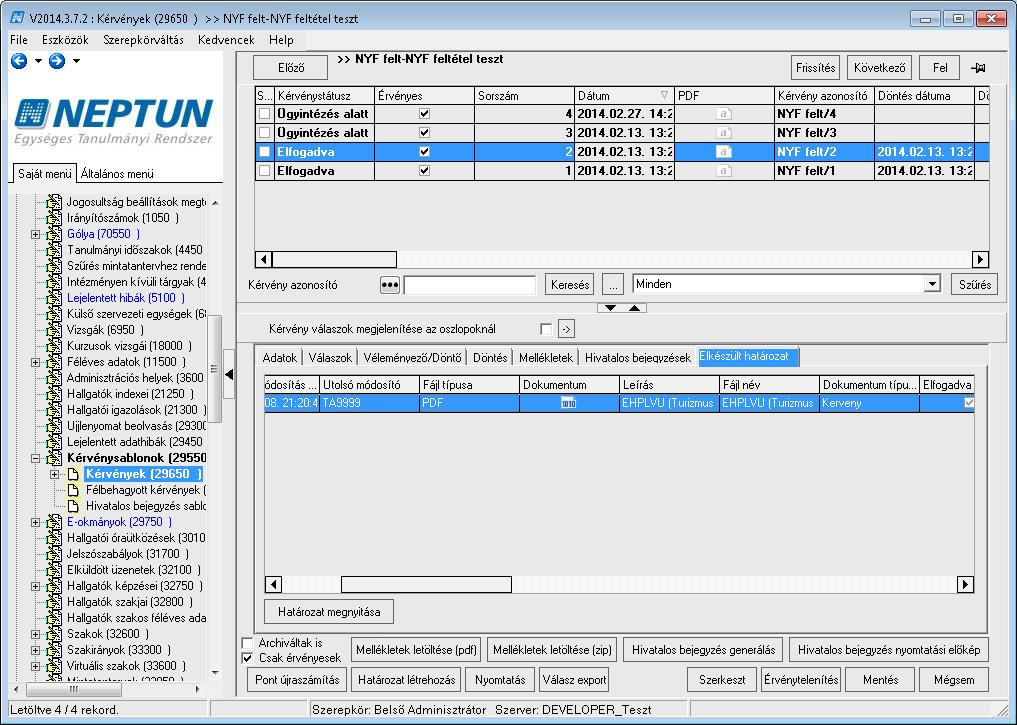Click the Kérvények (29650) page icon
The width and height of the screenshot is (1017, 725).
73,474
